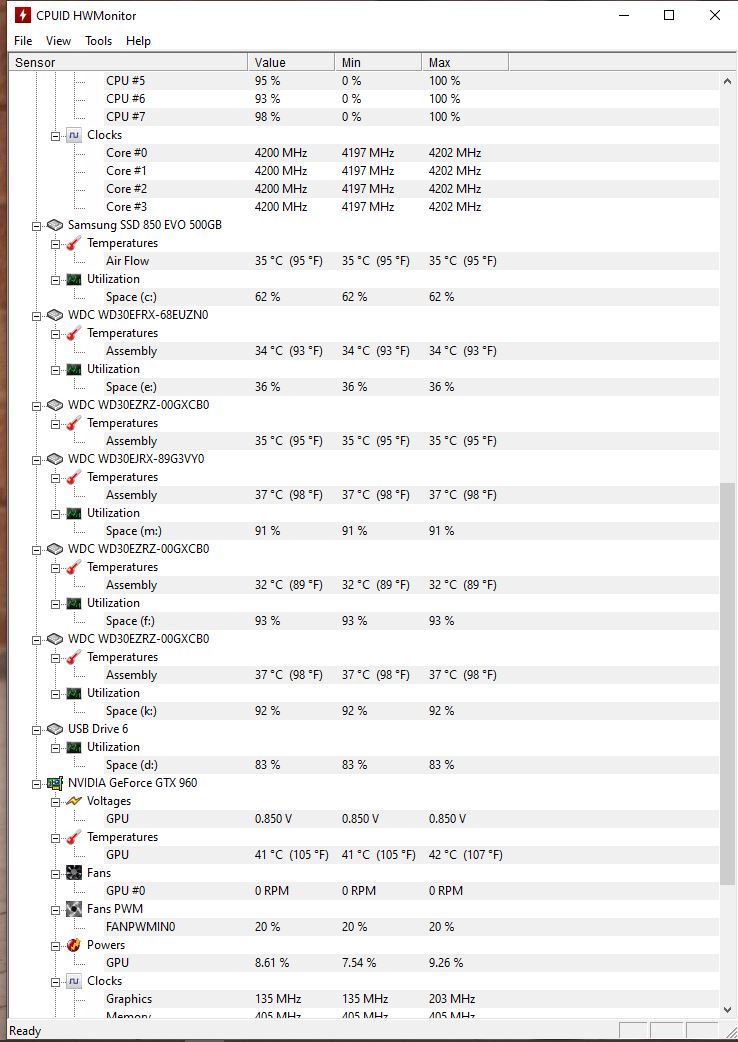The height and width of the screenshot is (1042, 738).
Task: Click the Max column header
Action: tap(464, 63)
